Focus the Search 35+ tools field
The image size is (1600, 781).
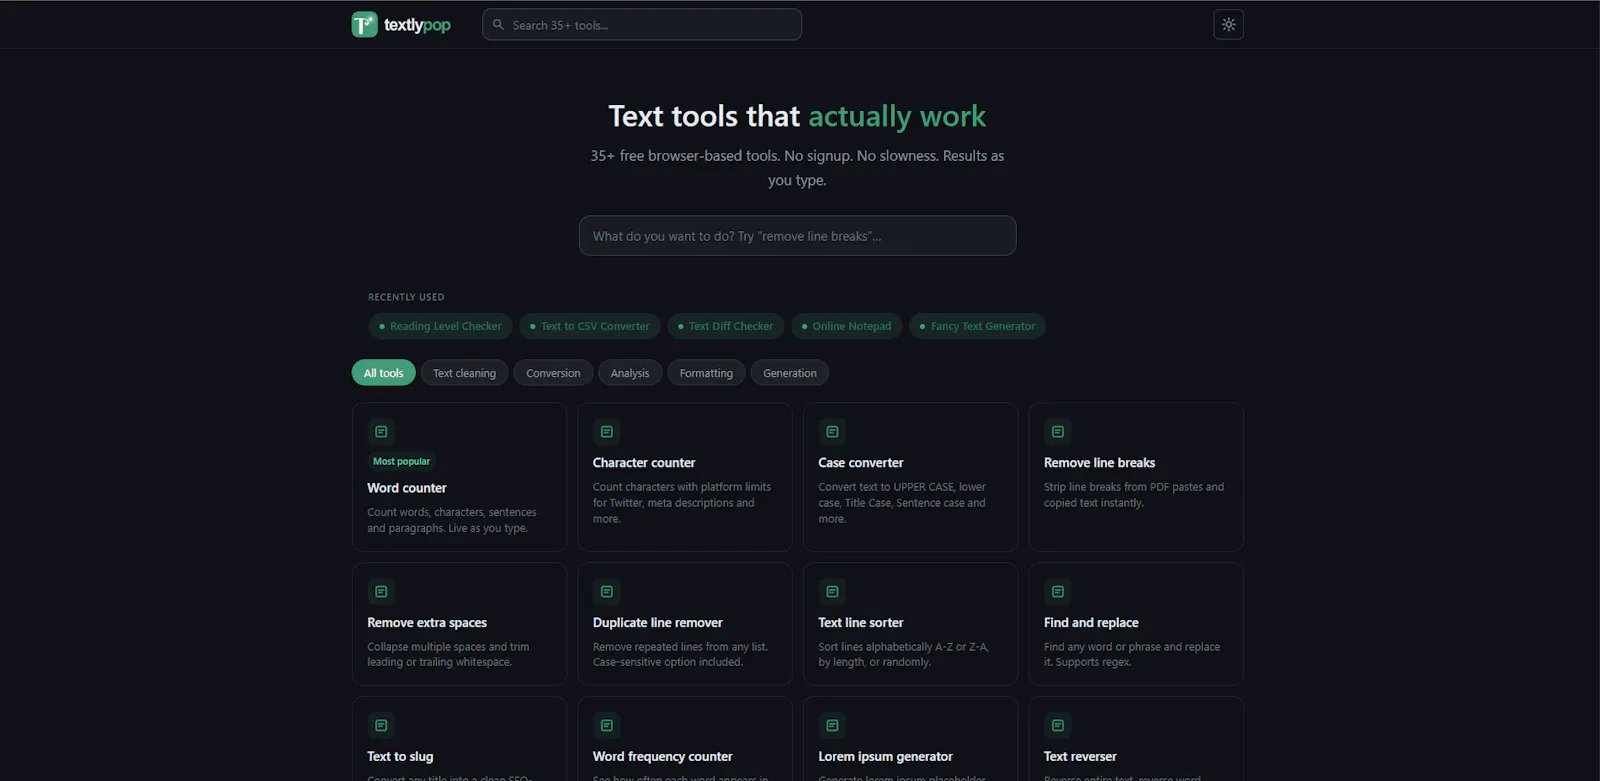(x=642, y=25)
